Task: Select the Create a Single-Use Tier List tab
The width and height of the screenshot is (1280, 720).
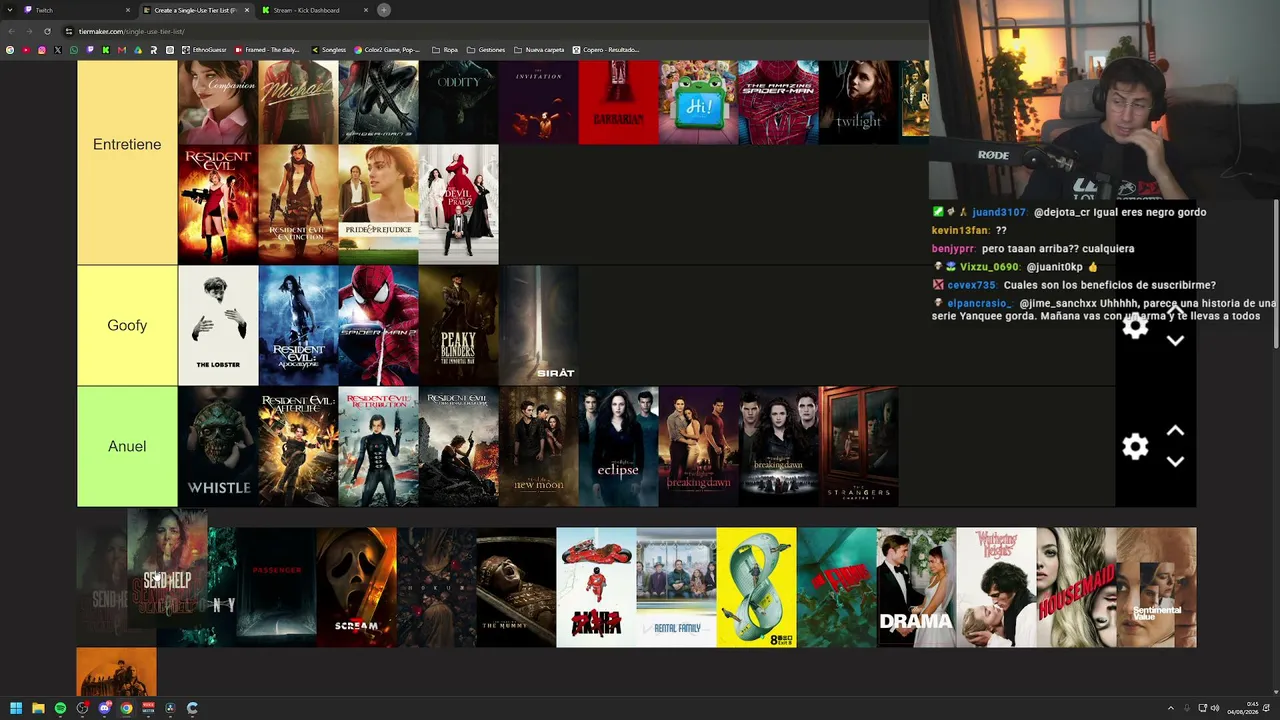Action: coord(197,10)
